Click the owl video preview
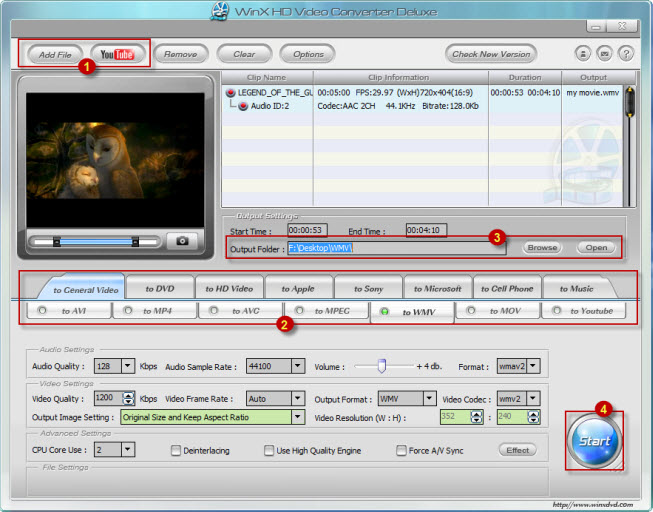This screenshot has height=512, width=653. point(115,160)
